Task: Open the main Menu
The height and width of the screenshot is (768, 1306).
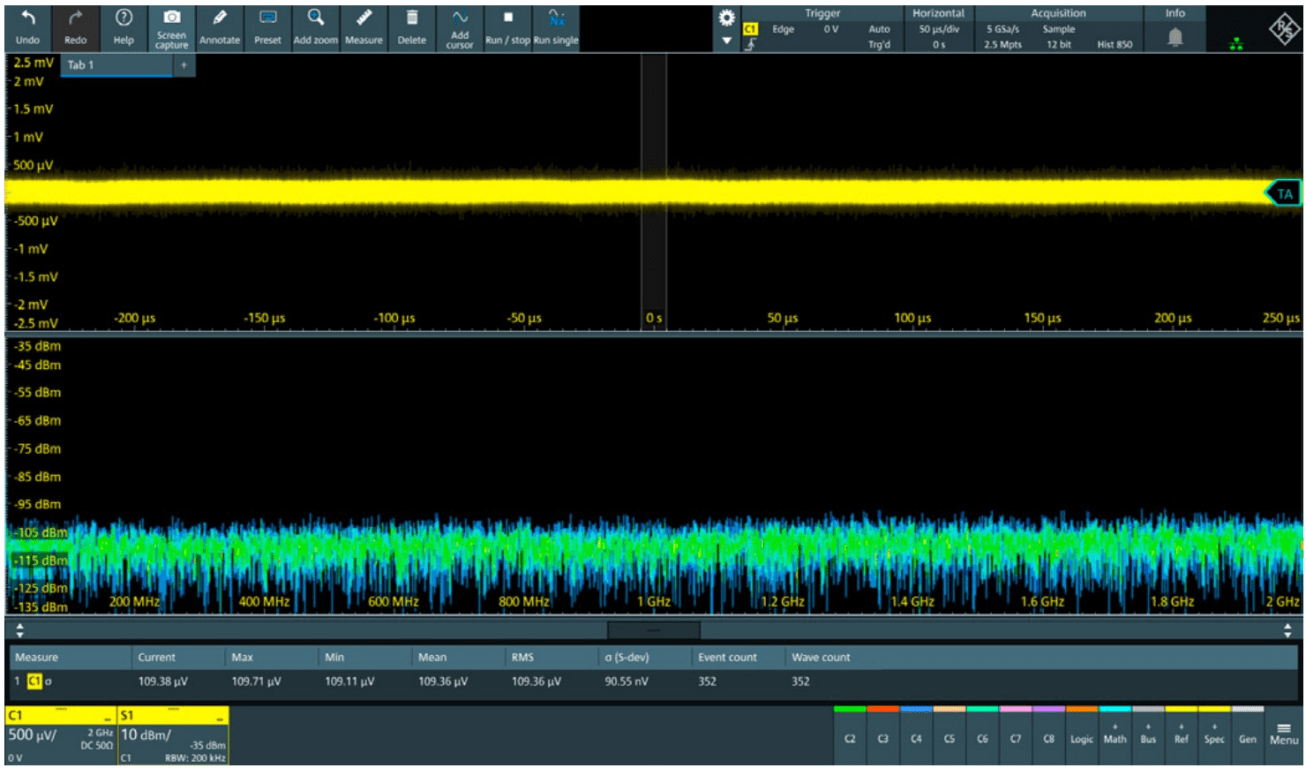Action: click(x=1284, y=735)
